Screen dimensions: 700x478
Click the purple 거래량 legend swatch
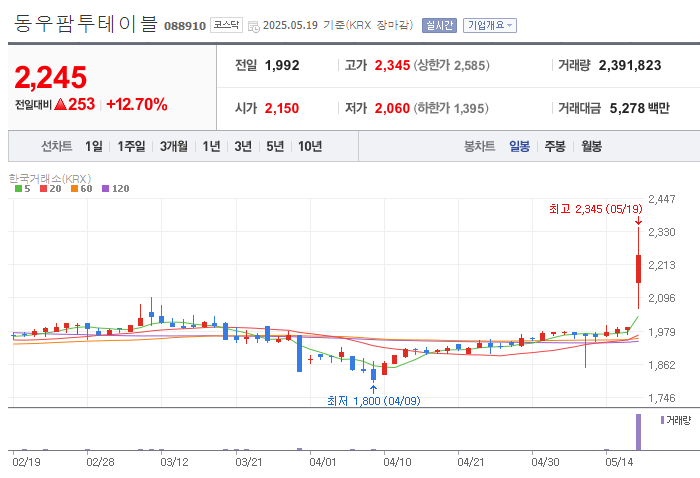662,420
